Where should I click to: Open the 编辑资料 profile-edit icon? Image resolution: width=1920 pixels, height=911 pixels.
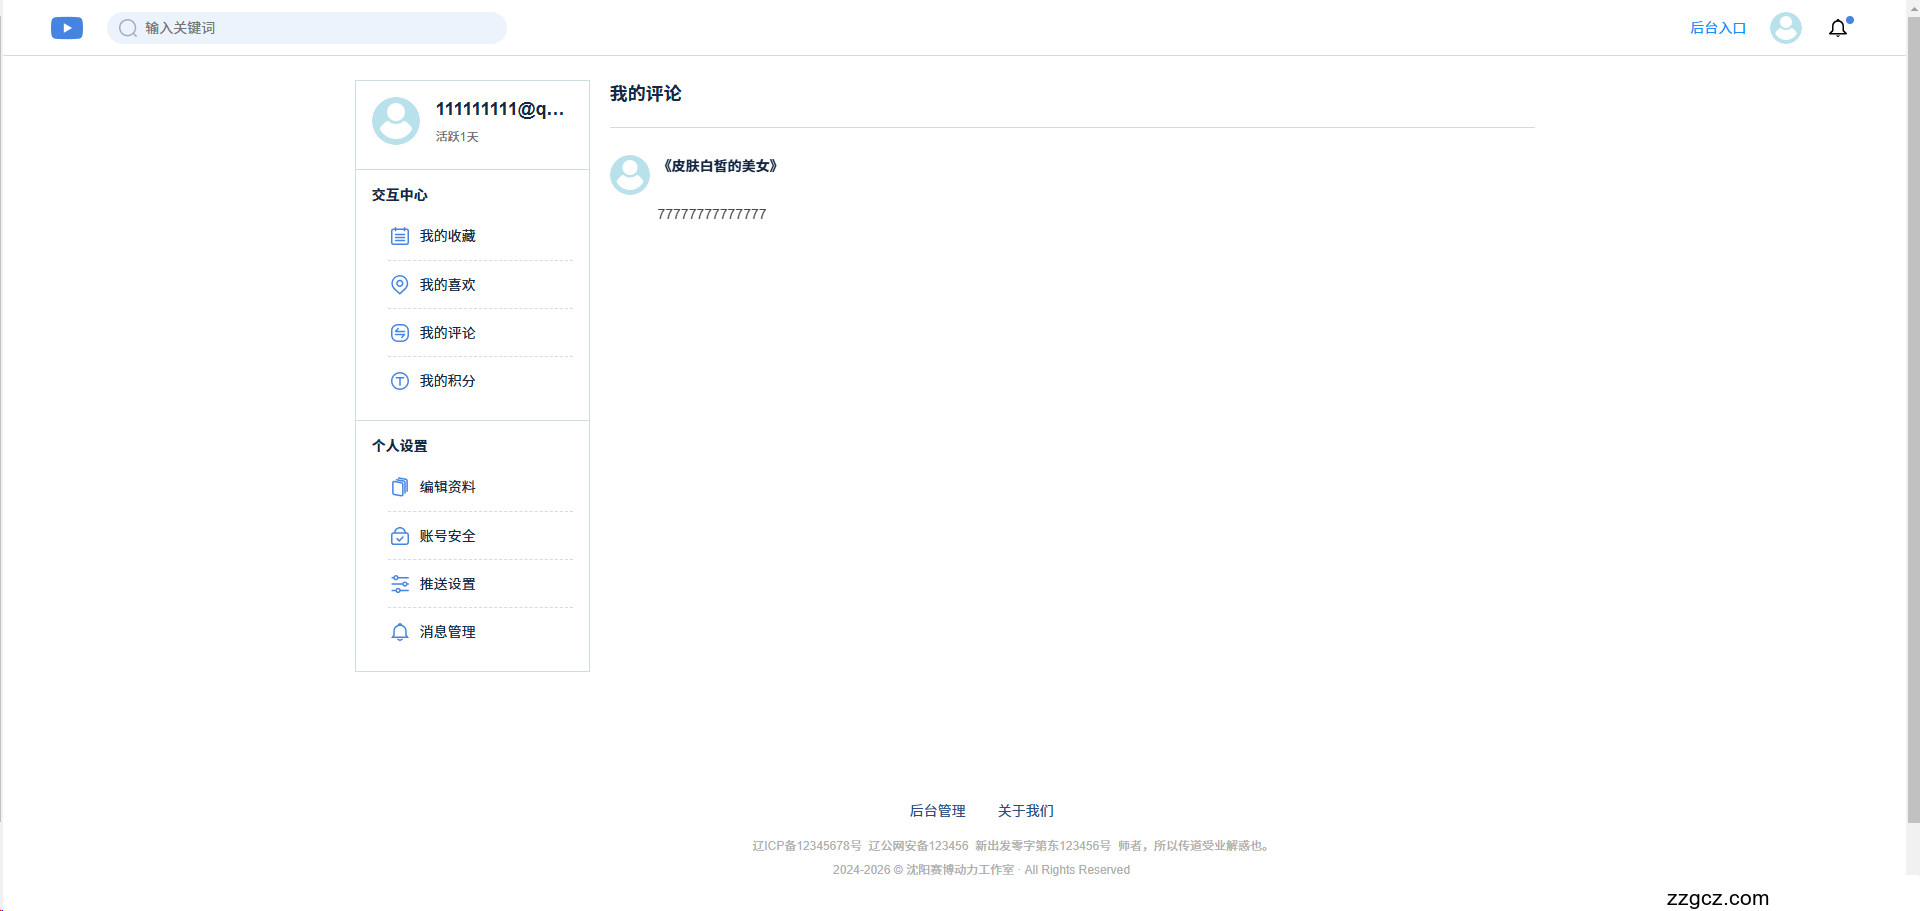tap(400, 487)
